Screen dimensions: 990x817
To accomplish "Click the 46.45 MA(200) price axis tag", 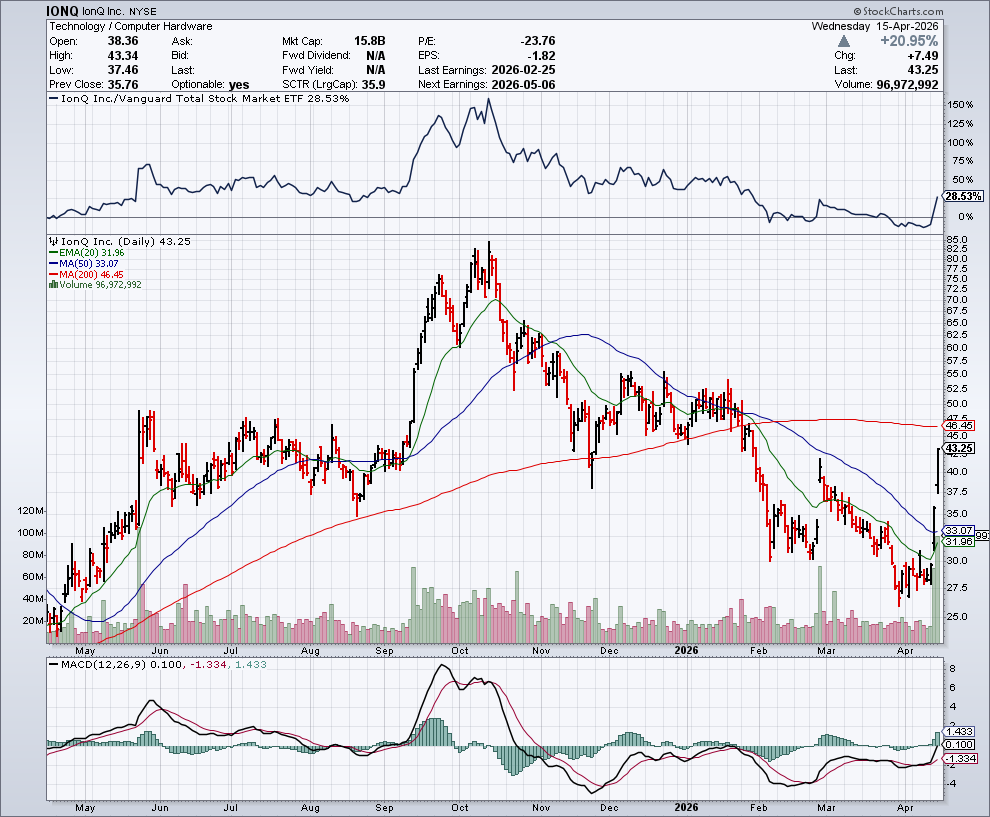I will [x=955, y=425].
